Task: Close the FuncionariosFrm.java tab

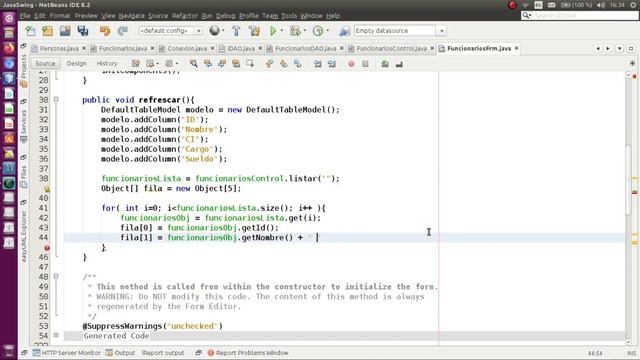Action: [517, 48]
